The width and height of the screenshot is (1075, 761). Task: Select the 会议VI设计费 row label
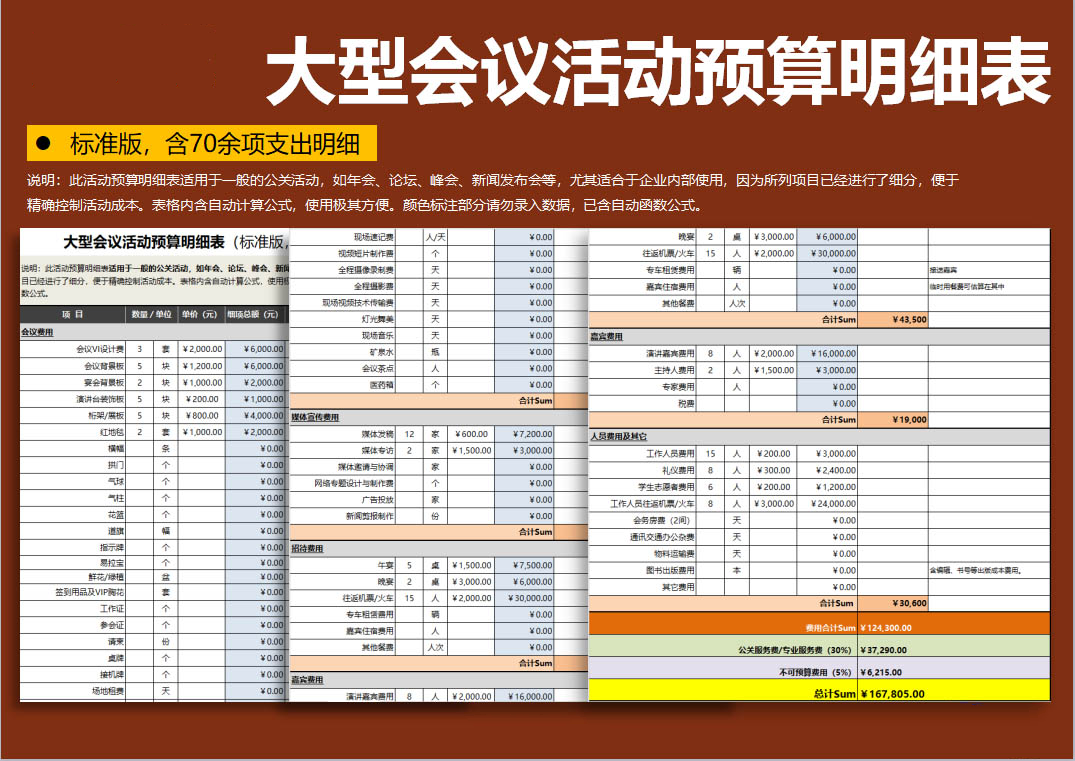(x=99, y=349)
